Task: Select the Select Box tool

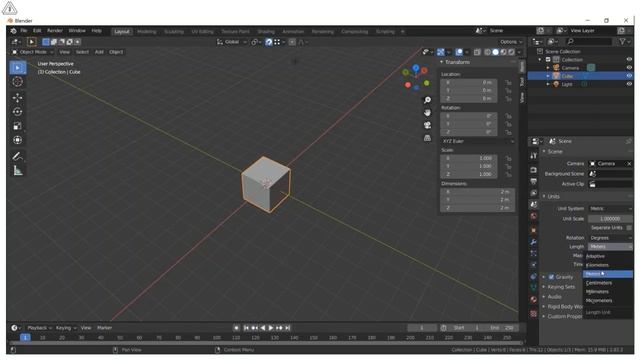Action: [18, 67]
